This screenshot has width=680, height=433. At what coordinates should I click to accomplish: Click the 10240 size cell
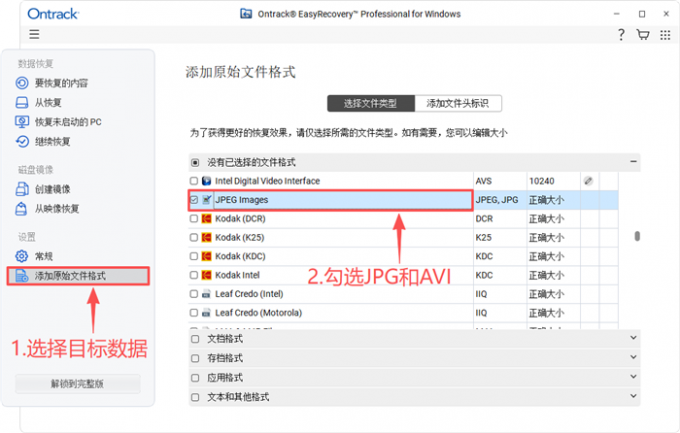(x=553, y=181)
